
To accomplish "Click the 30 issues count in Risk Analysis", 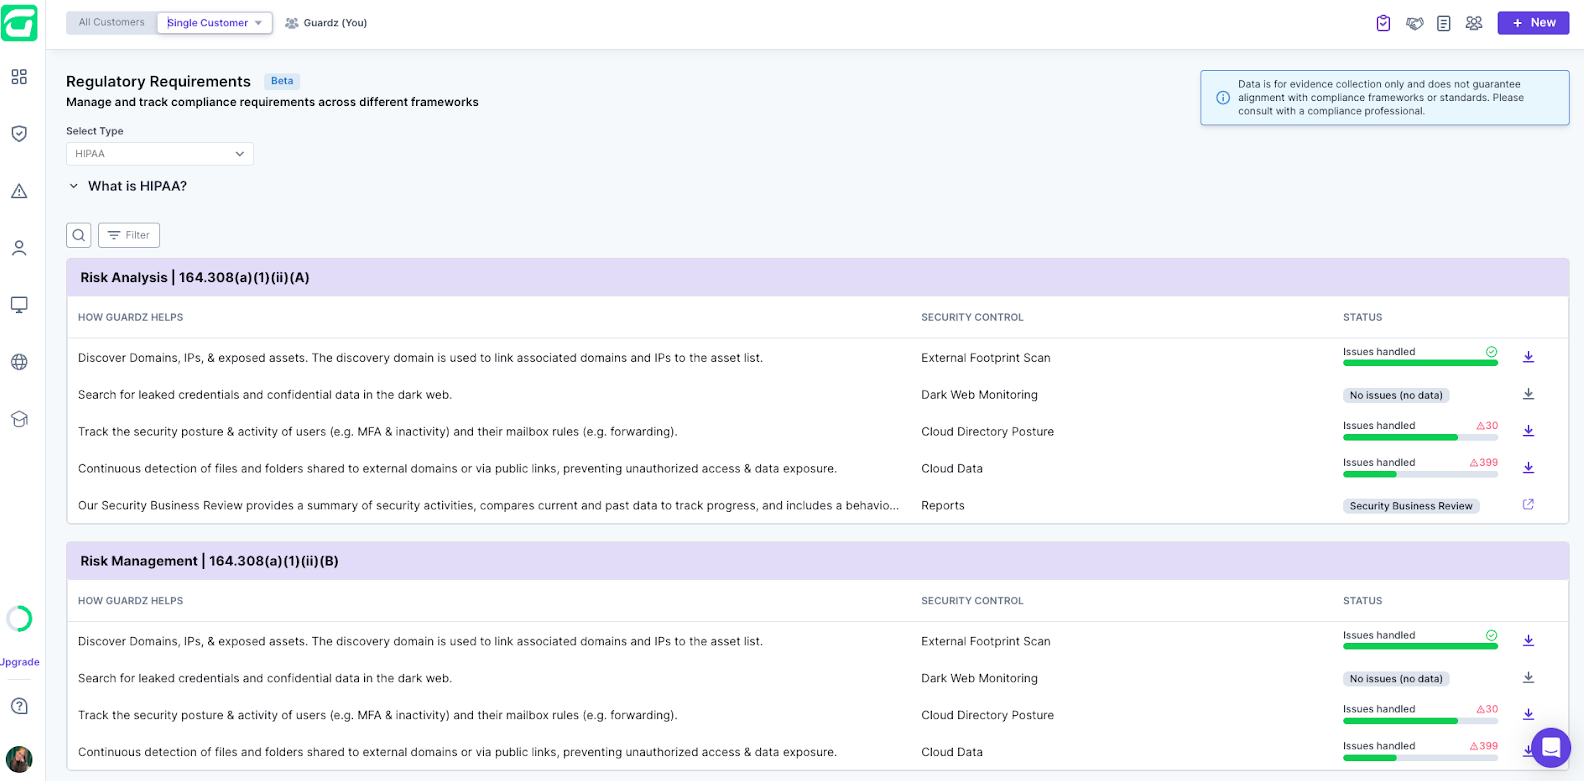I will click(x=1487, y=426).
